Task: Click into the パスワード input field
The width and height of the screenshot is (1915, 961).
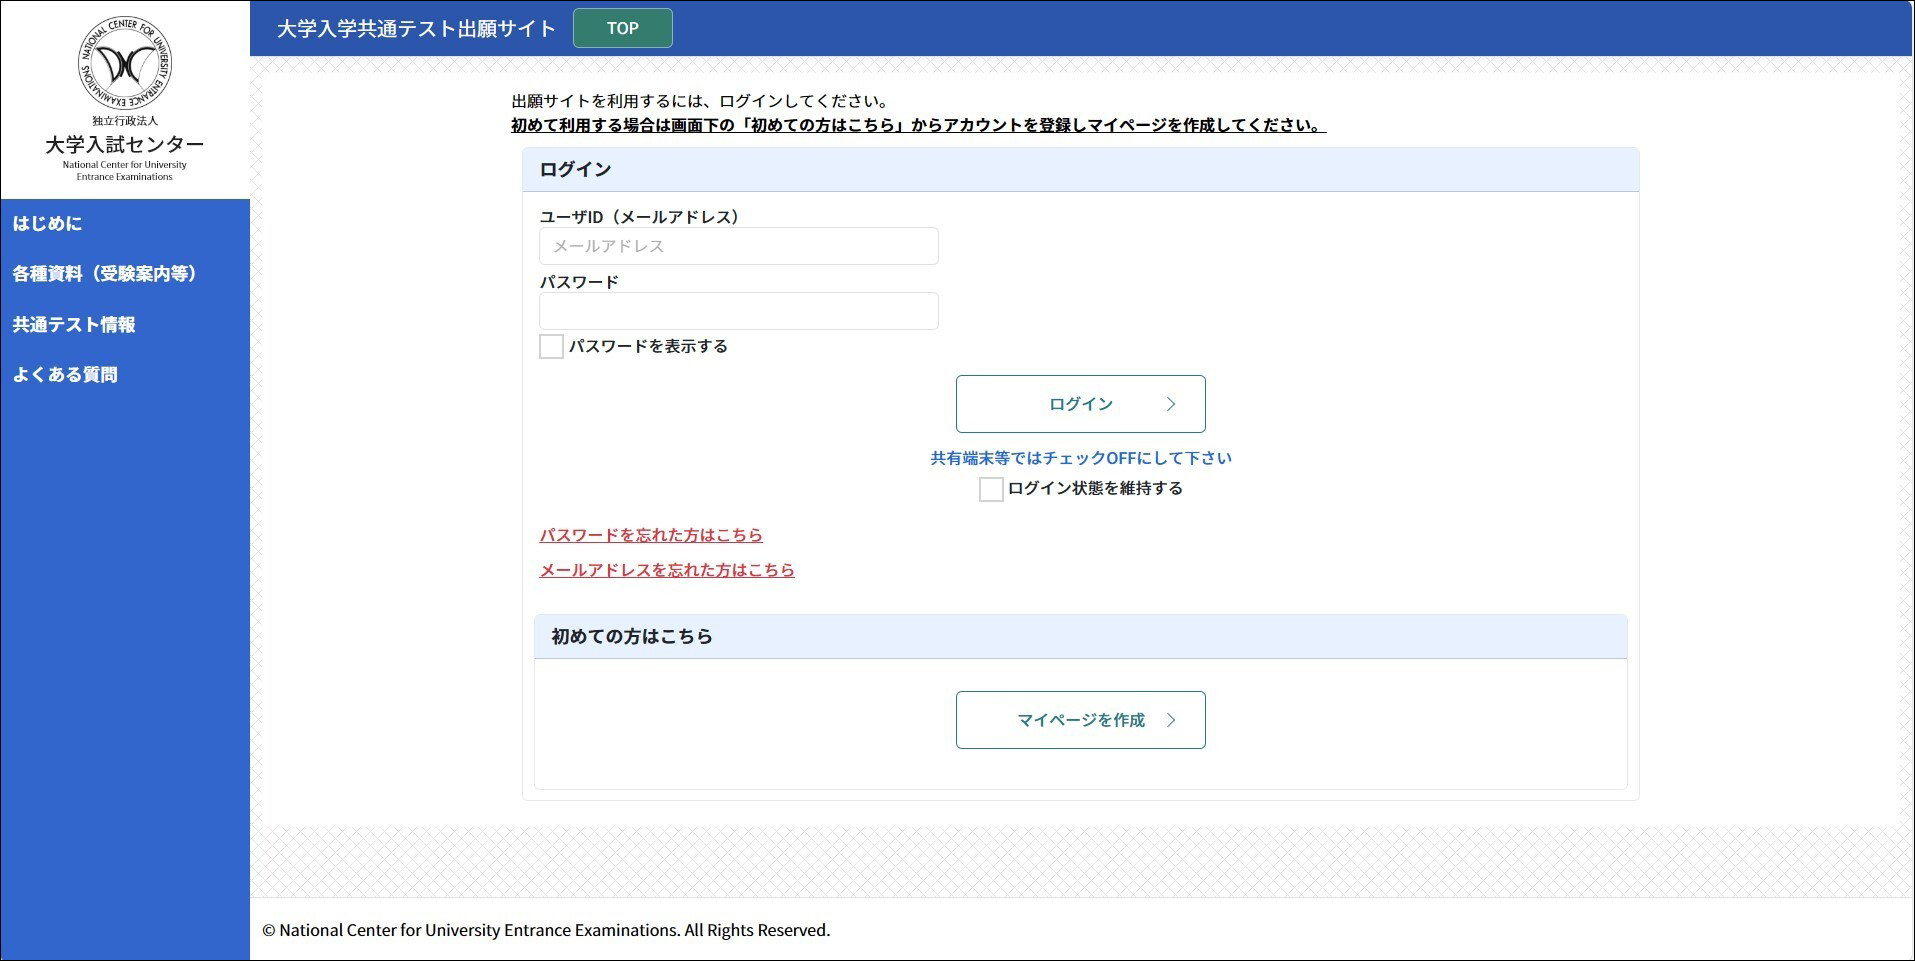Action: pos(738,311)
